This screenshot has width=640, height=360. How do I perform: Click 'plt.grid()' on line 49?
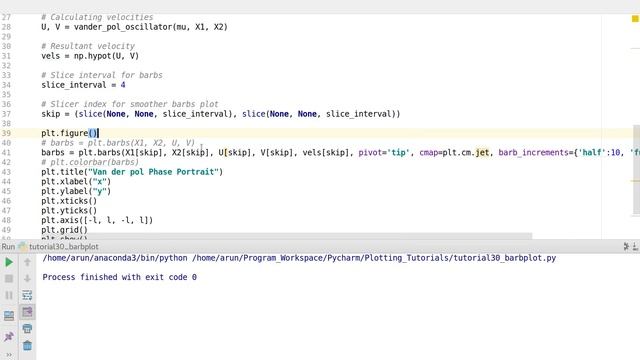[64, 230]
